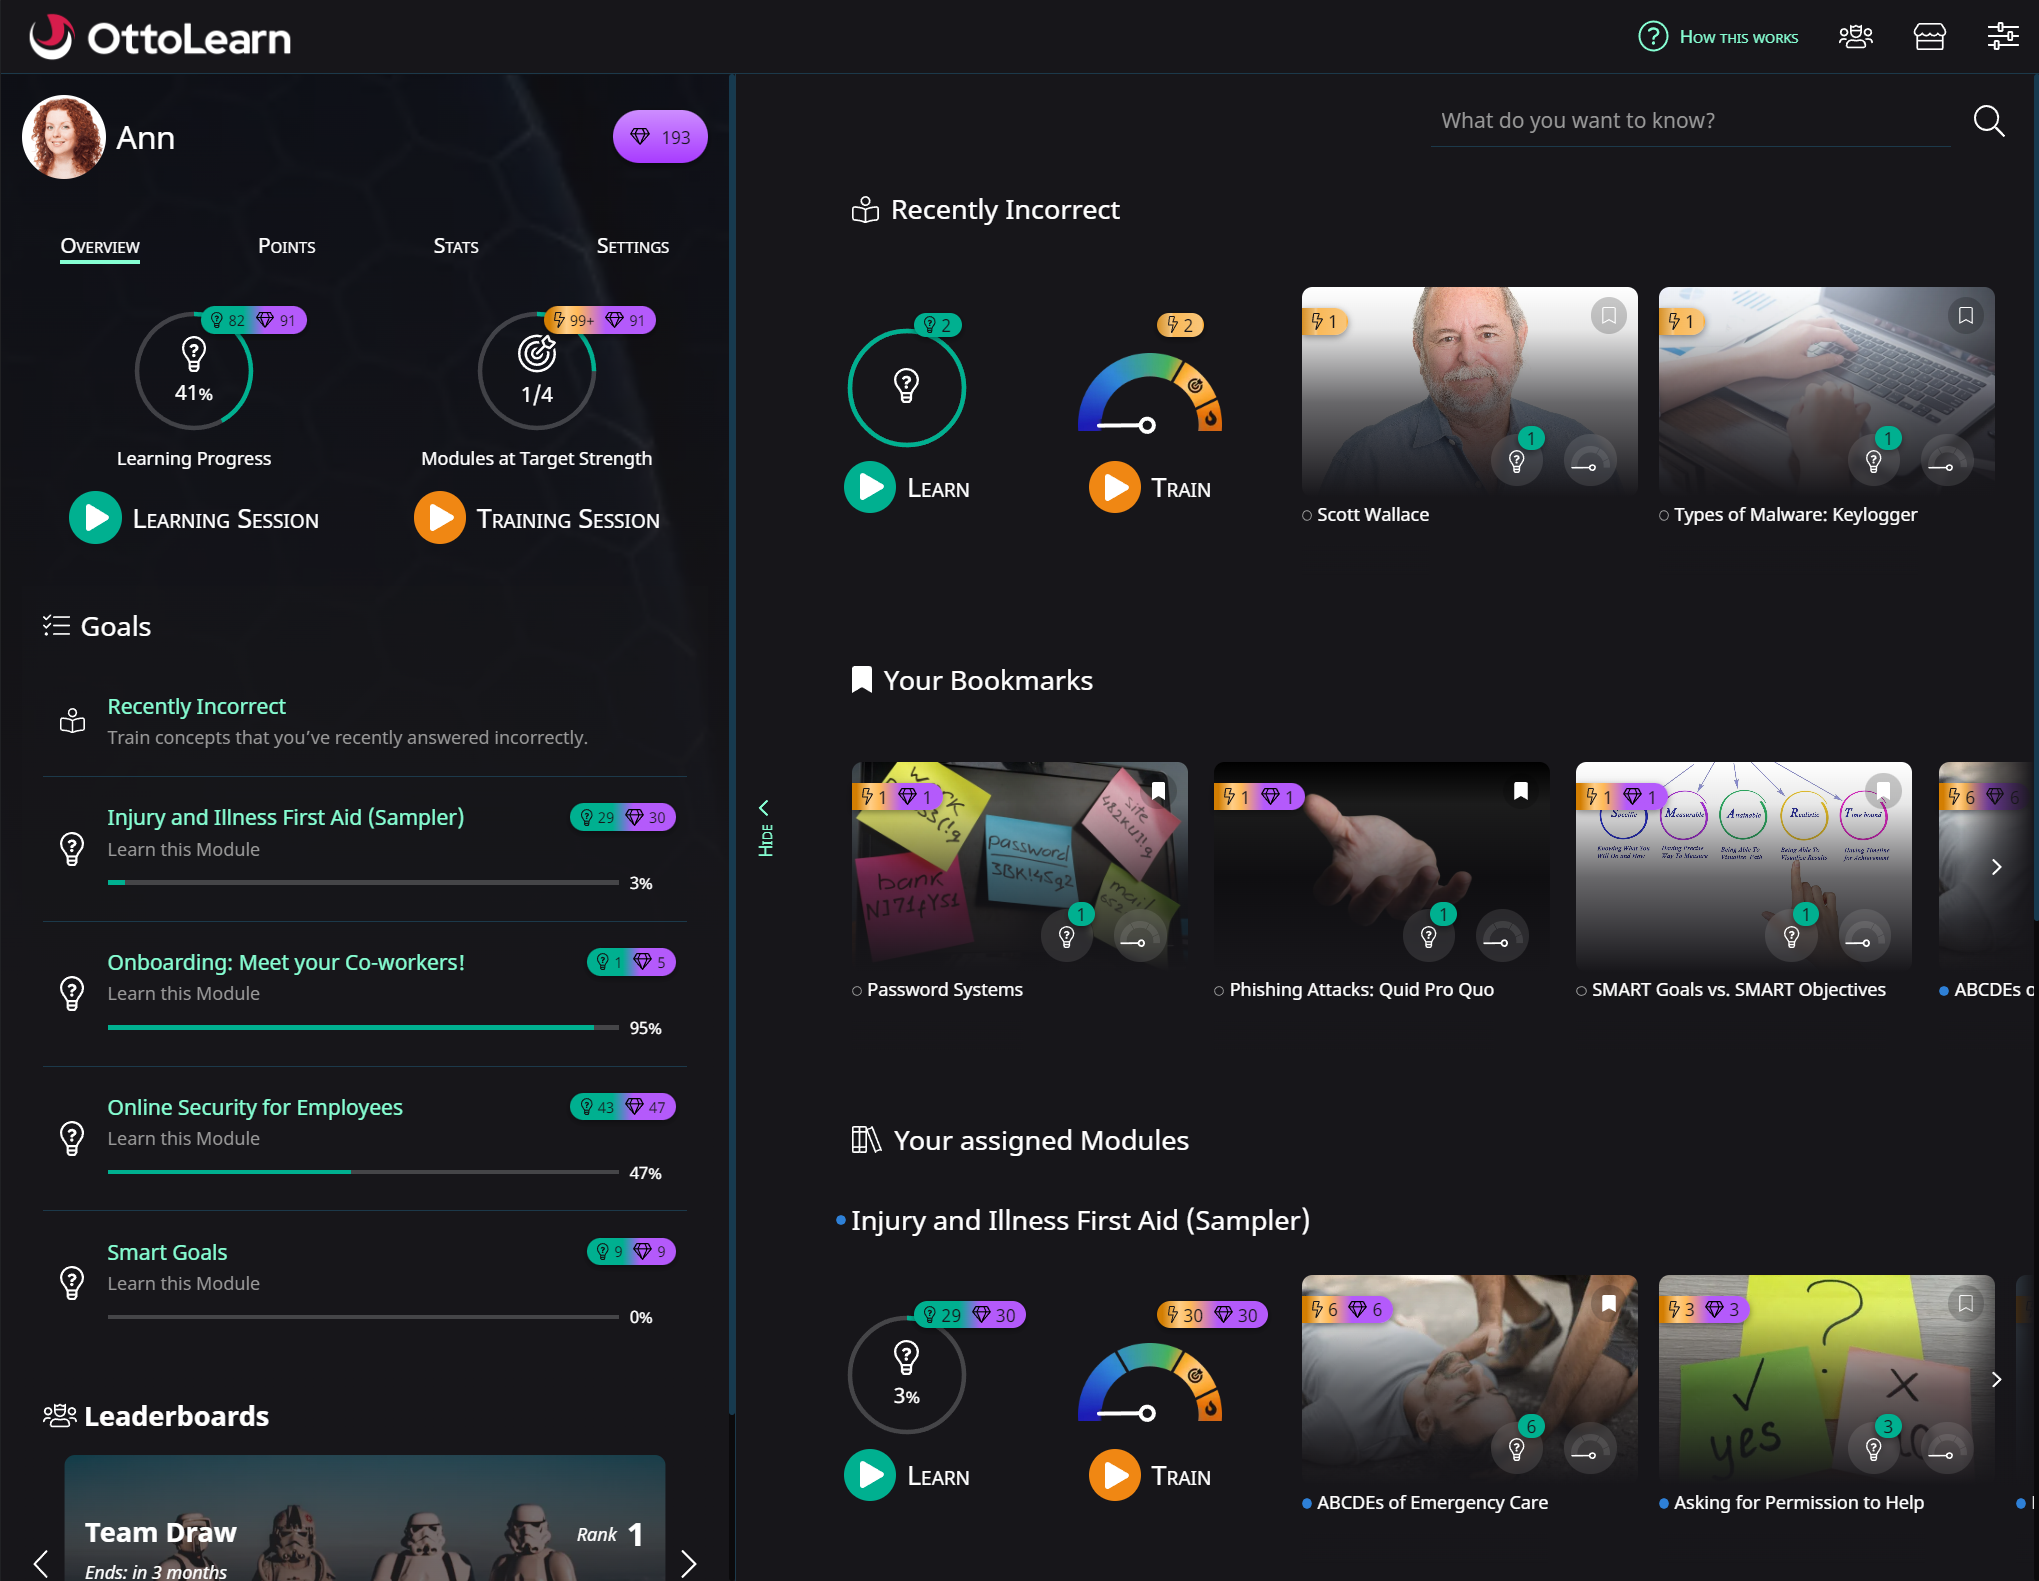This screenshot has height=1581, width=2039.
Task: Toggle bookmark on ABCDEs of Emergency Care card
Action: 1609,1303
